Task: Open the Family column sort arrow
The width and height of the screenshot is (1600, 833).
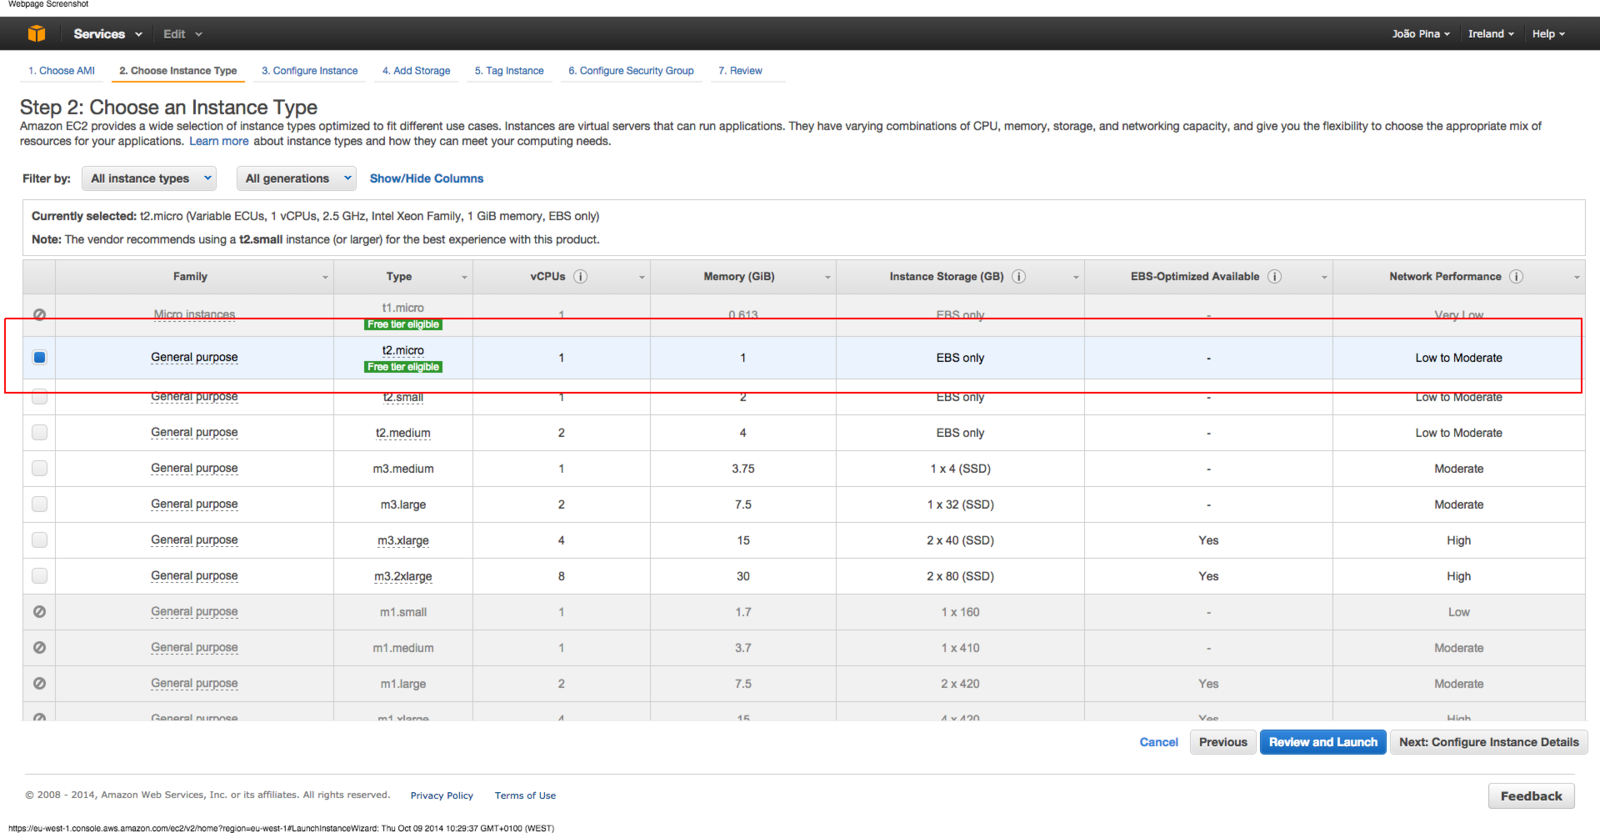Action: (325, 277)
